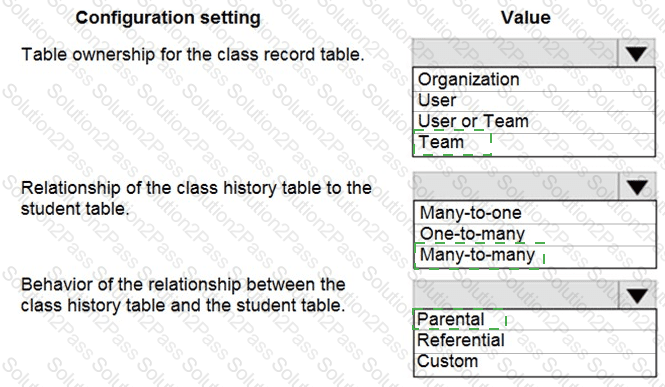Click the Configuration setting column header
Image resolution: width=665 pixels, height=387 pixels.
tap(168, 18)
